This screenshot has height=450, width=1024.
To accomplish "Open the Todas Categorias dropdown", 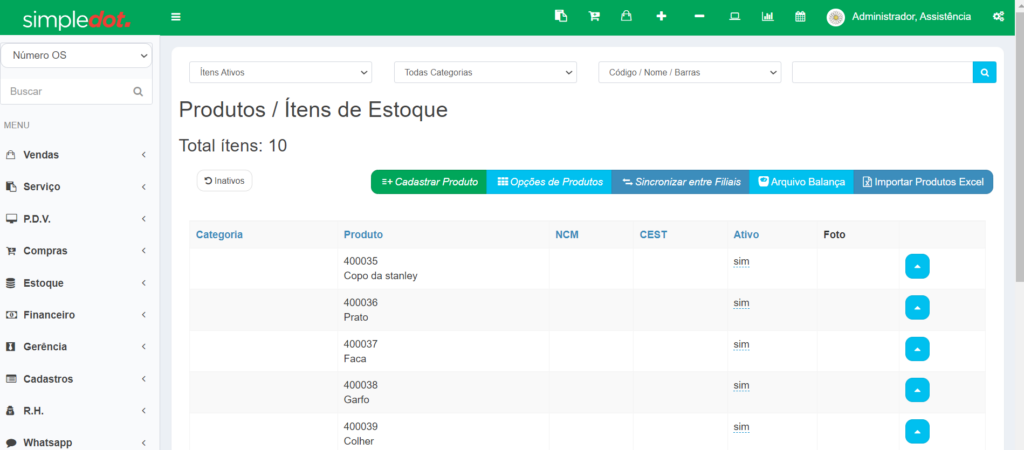I will pos(485,73).
